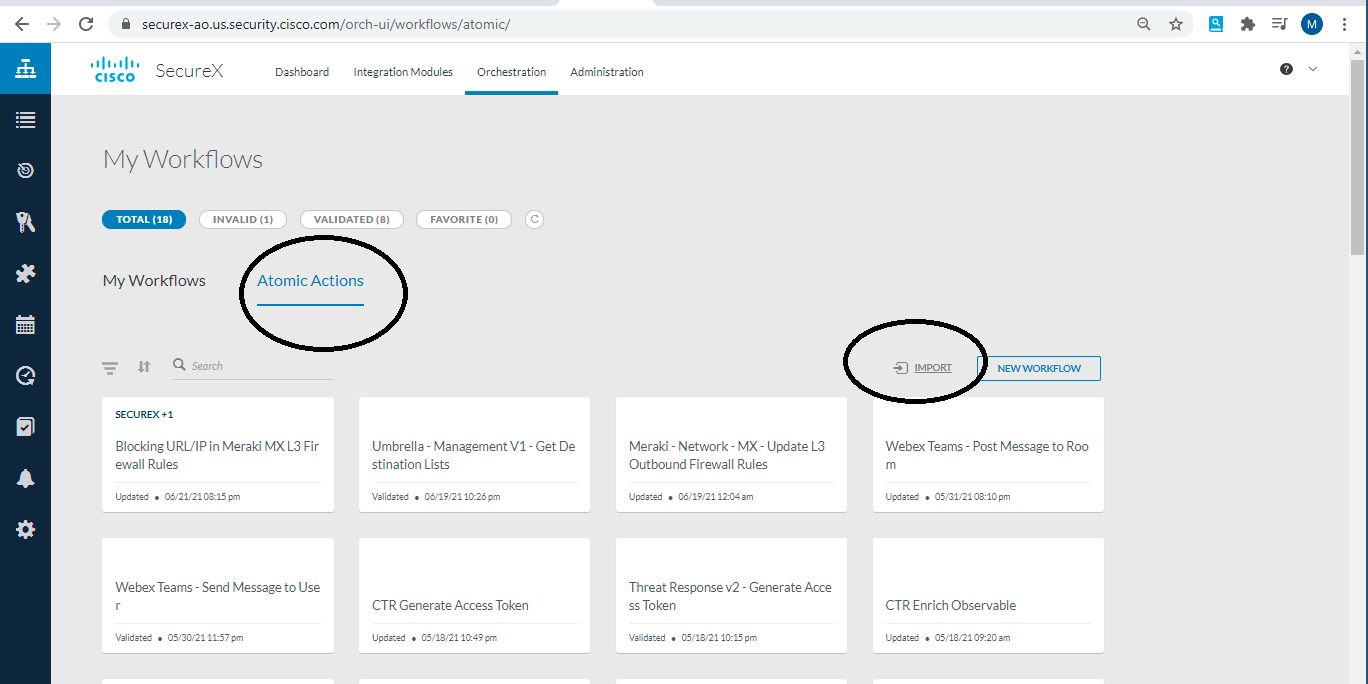
Task: Open the runs radar icon in sidebar
Action: click(25, 171)
